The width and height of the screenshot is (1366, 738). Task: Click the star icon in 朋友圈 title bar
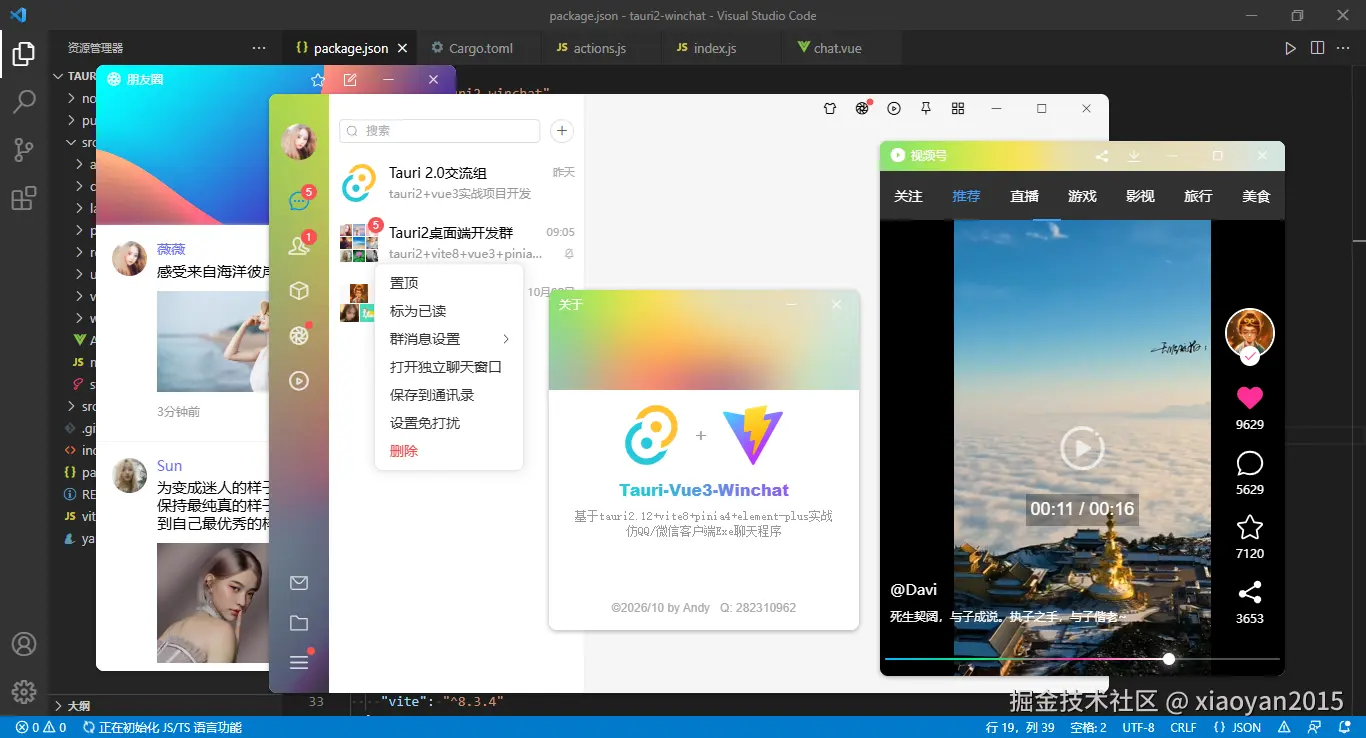(318, 80)
